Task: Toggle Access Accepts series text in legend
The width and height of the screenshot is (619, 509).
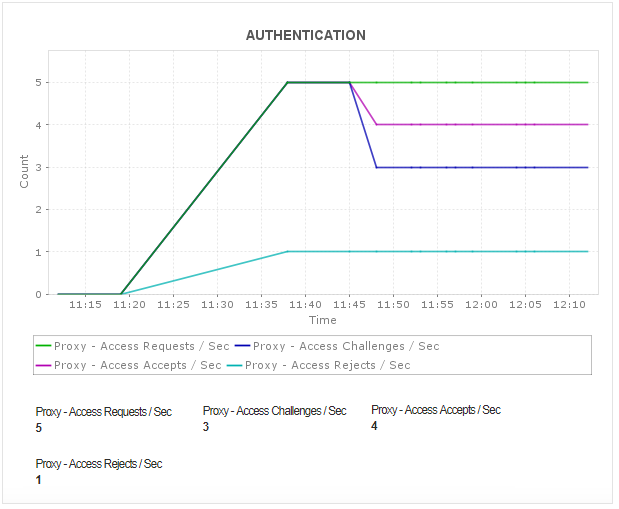Action: pos(138,365)
